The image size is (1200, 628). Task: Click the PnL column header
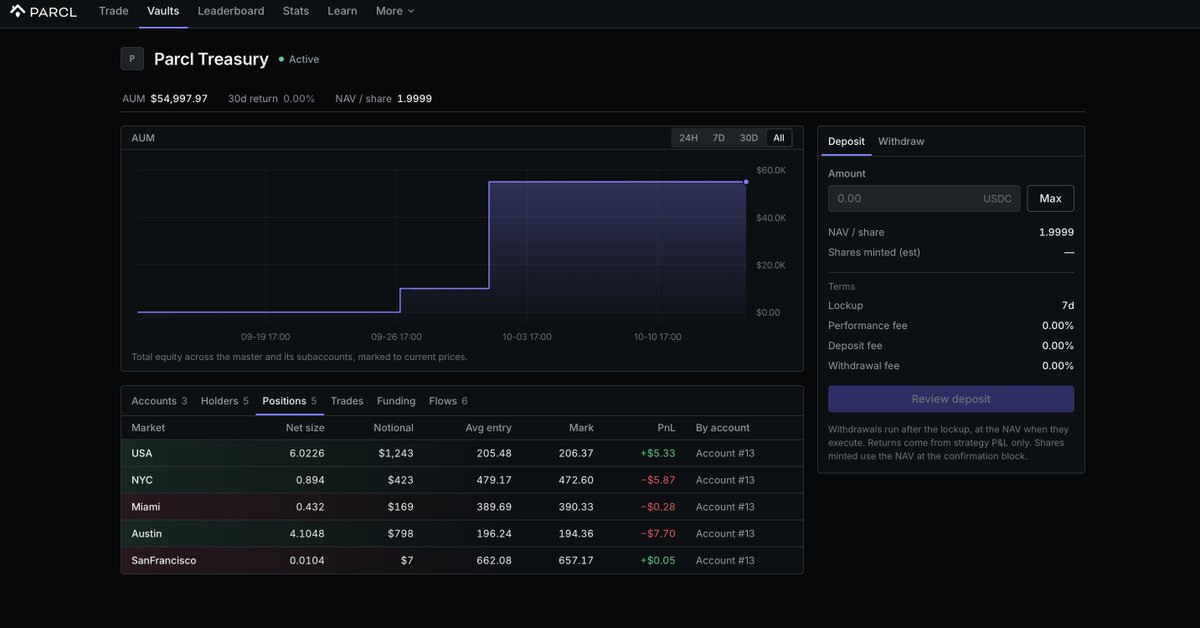[666, 428]
